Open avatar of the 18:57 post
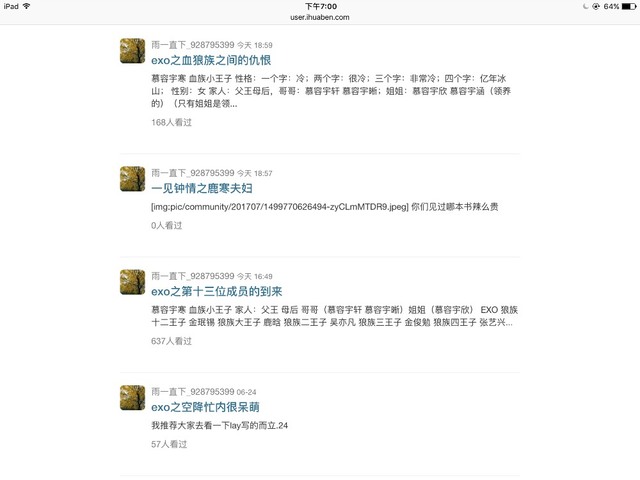Viewport: 640px width, 480px height. pyautogui.click(x=132, y=179)
